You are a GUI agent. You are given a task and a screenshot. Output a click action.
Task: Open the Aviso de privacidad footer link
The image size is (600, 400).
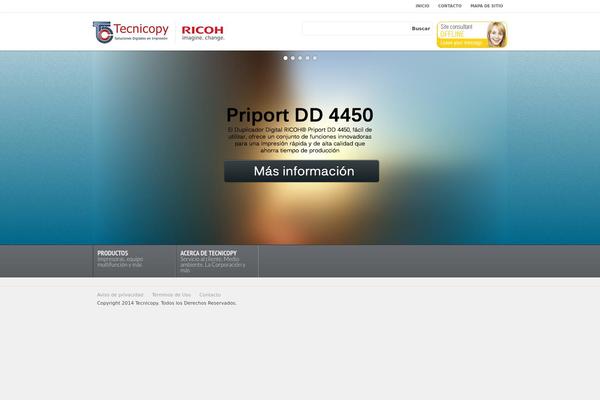pos(120,295)
